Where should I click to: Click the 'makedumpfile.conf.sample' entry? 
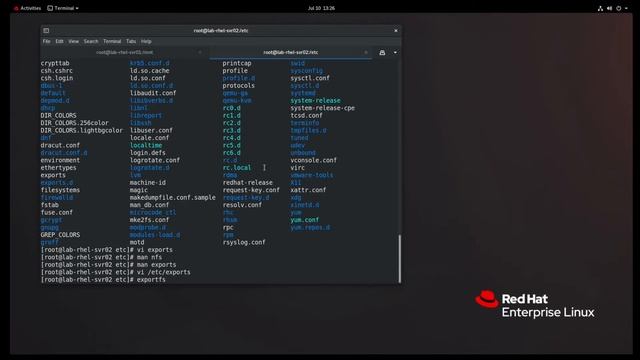[173, 198]
